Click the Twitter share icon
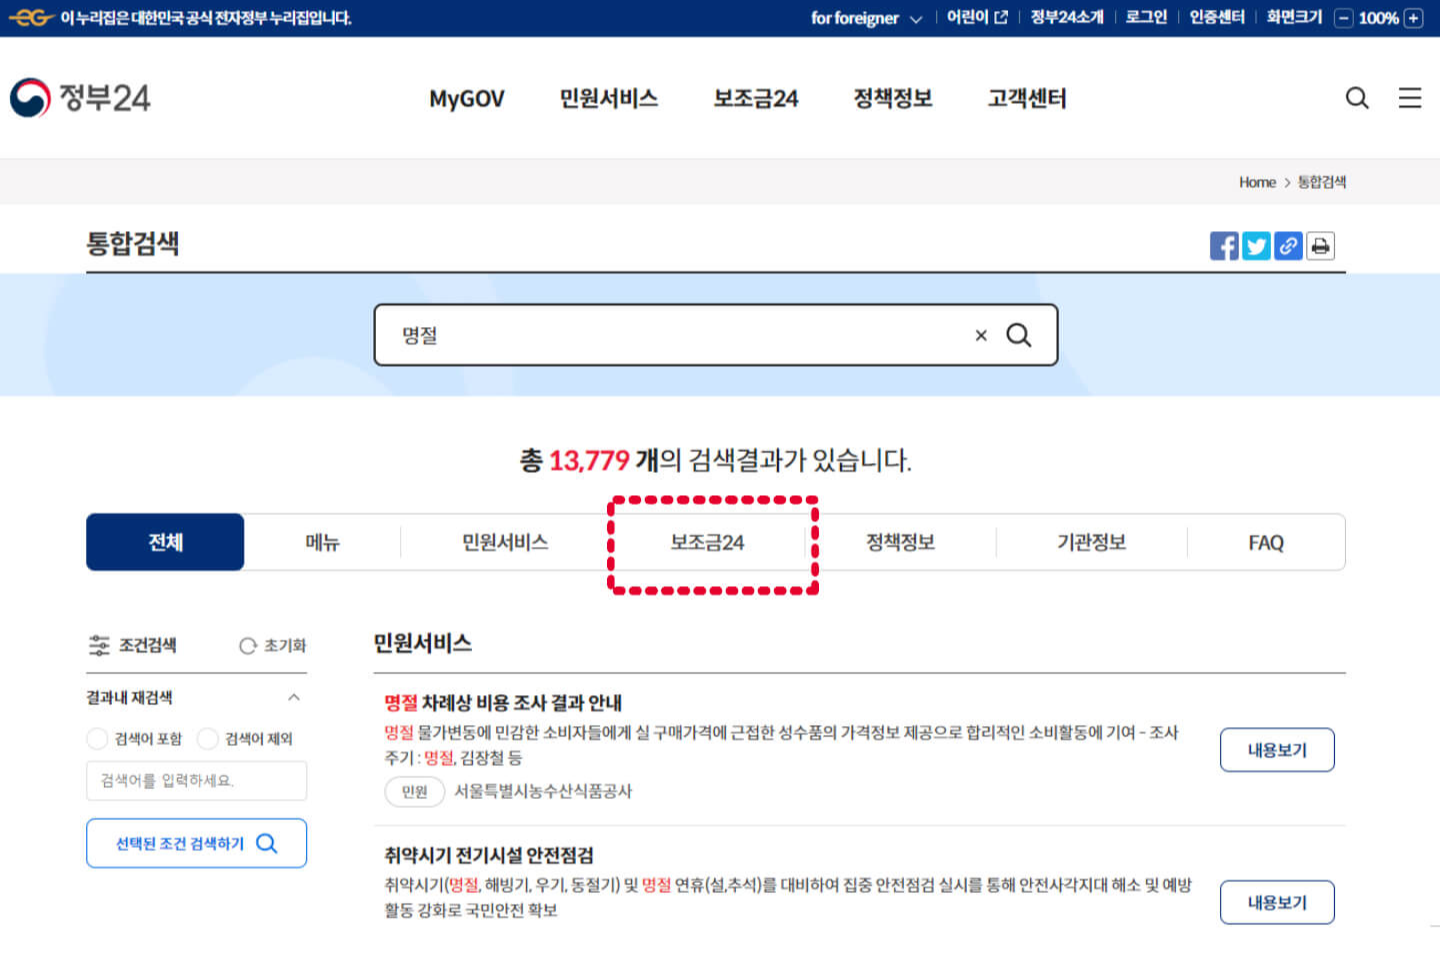This screenshot has width=1440, height=957. 1256,246
